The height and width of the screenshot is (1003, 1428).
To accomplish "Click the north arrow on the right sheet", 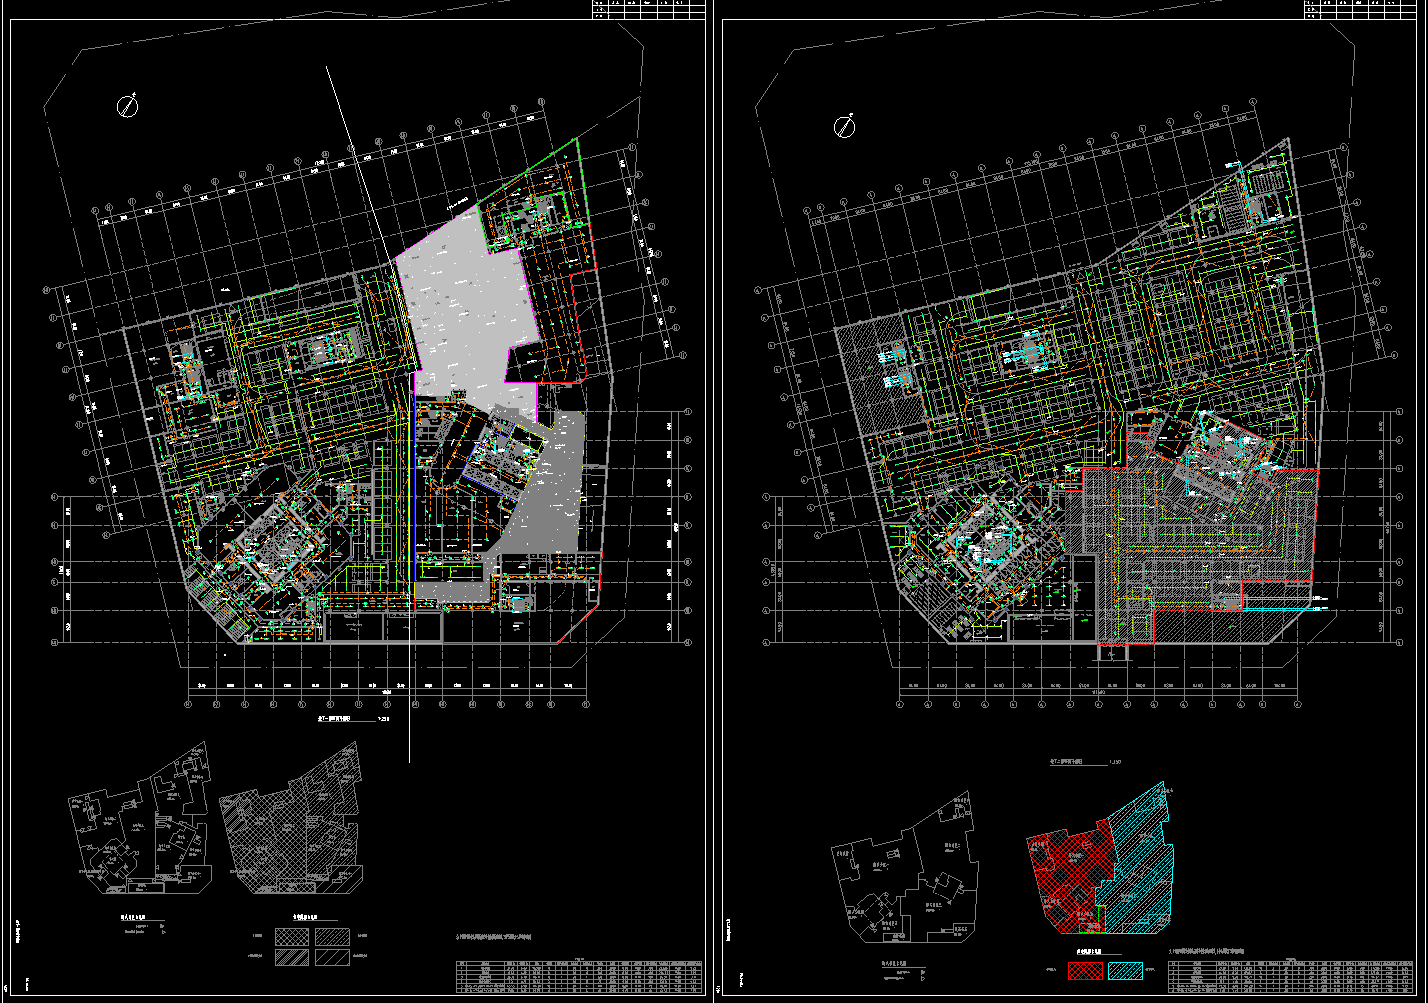I will (x=845, y=127).
